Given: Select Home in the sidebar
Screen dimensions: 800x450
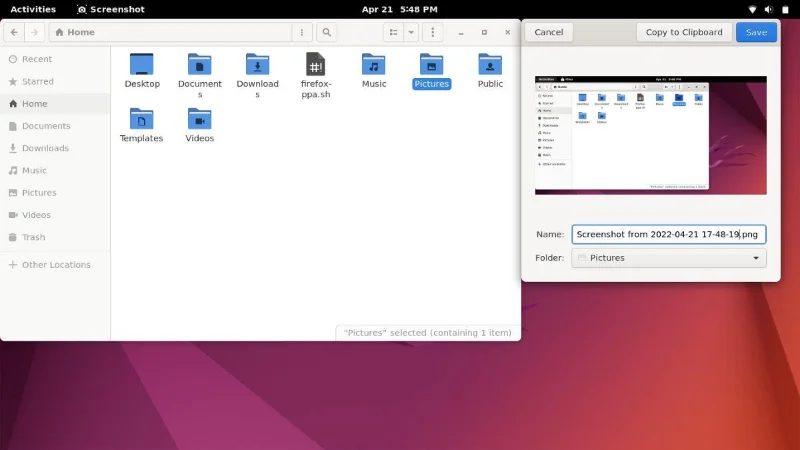Looking at the screenshot, I should [x=55, y=104].
